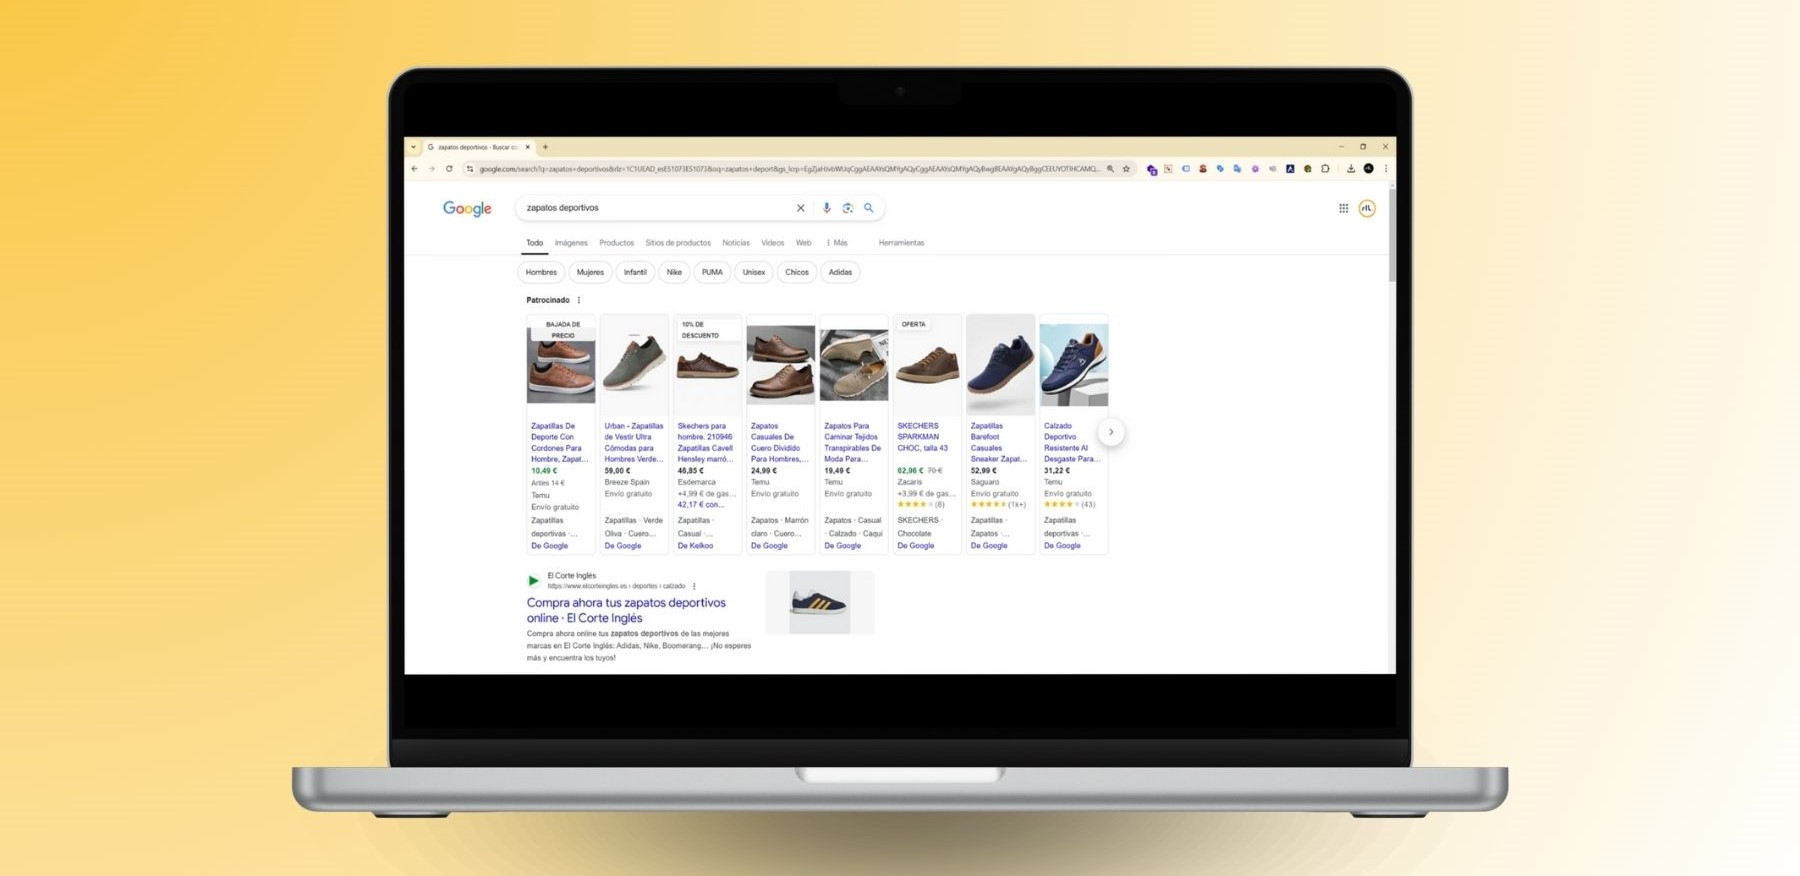
Task: Expand the tab search dropdown arrow
Action: click(413, 147)
